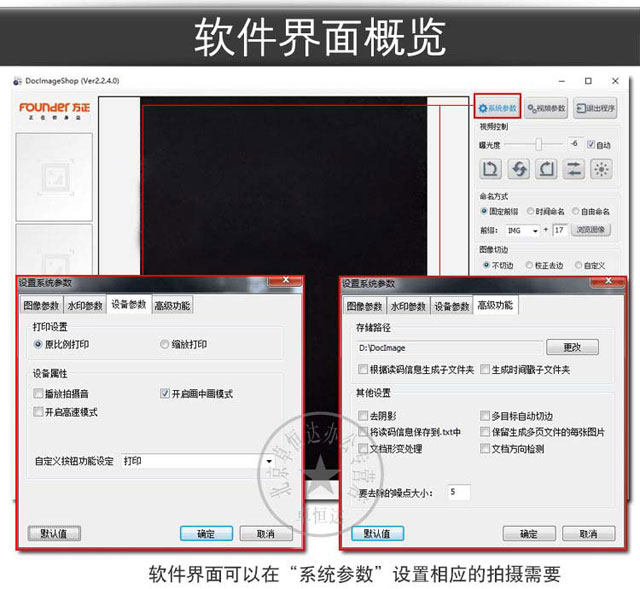Select 缩放打印 radio button
640x589 pixels.
(164, 344)
